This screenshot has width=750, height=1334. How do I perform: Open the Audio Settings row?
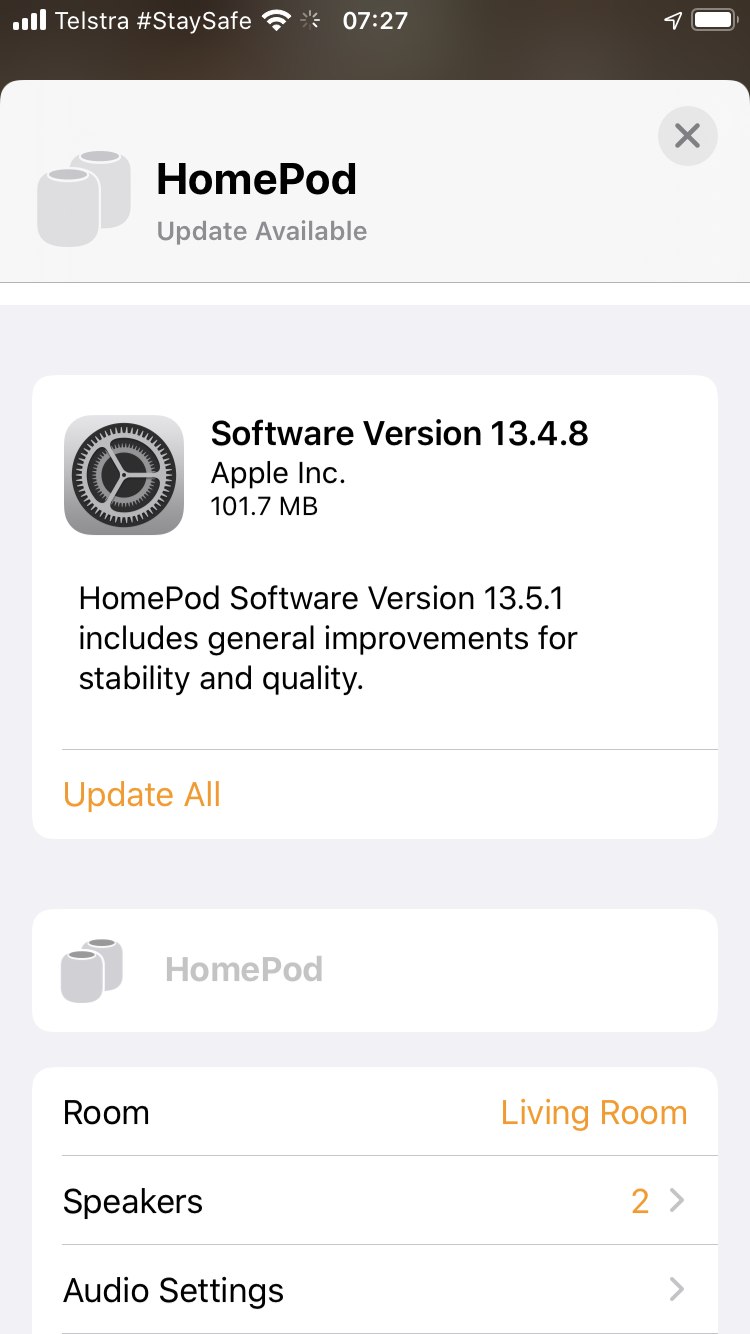[375, 1289]
